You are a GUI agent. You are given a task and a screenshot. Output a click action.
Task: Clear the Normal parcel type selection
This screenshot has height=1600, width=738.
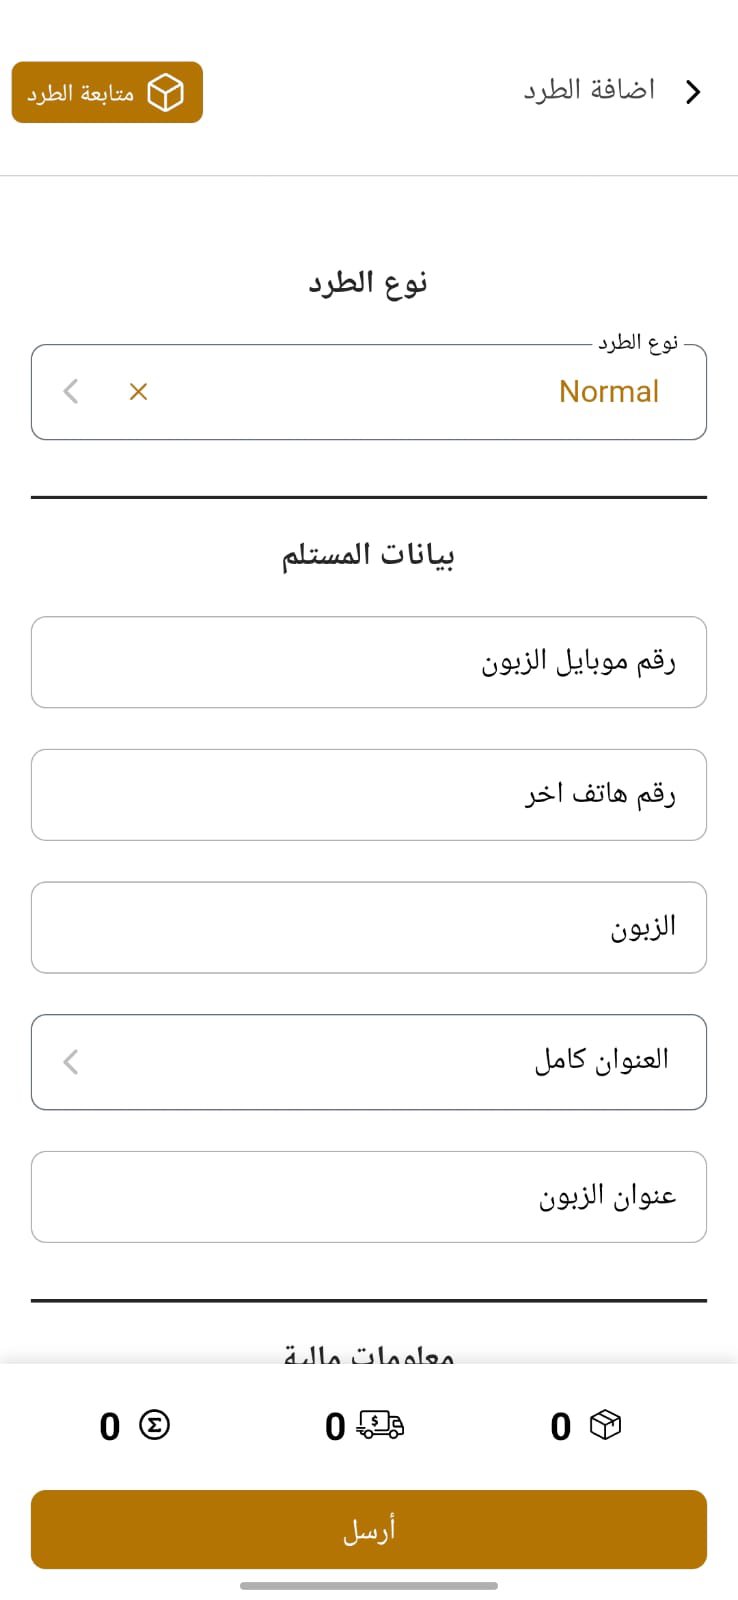coord(138,392)
